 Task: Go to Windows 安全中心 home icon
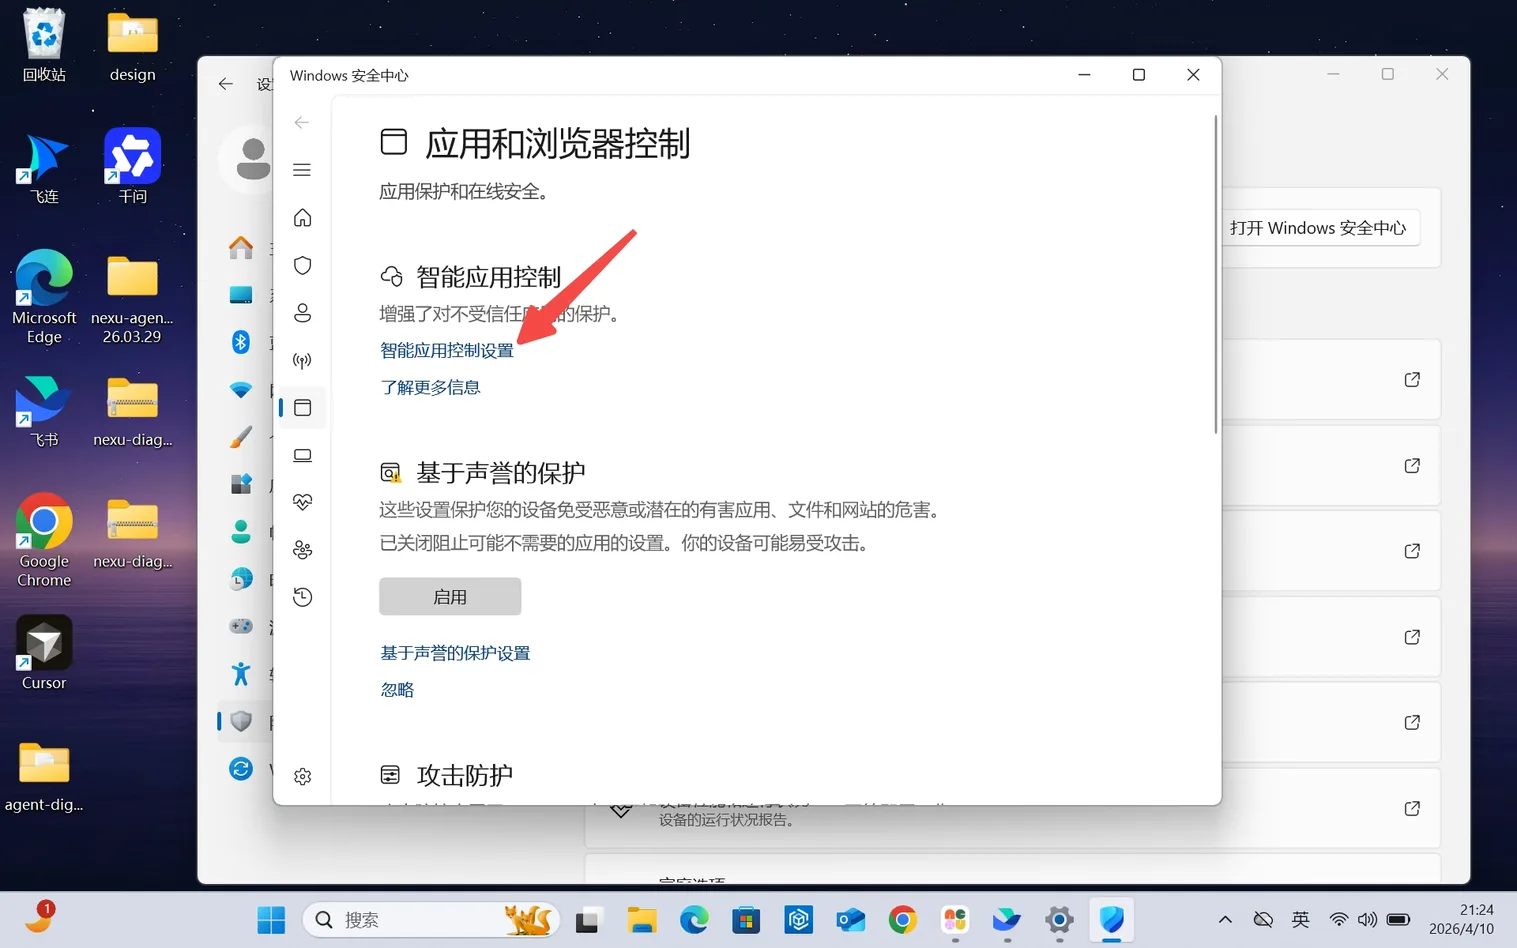point(302,218)
